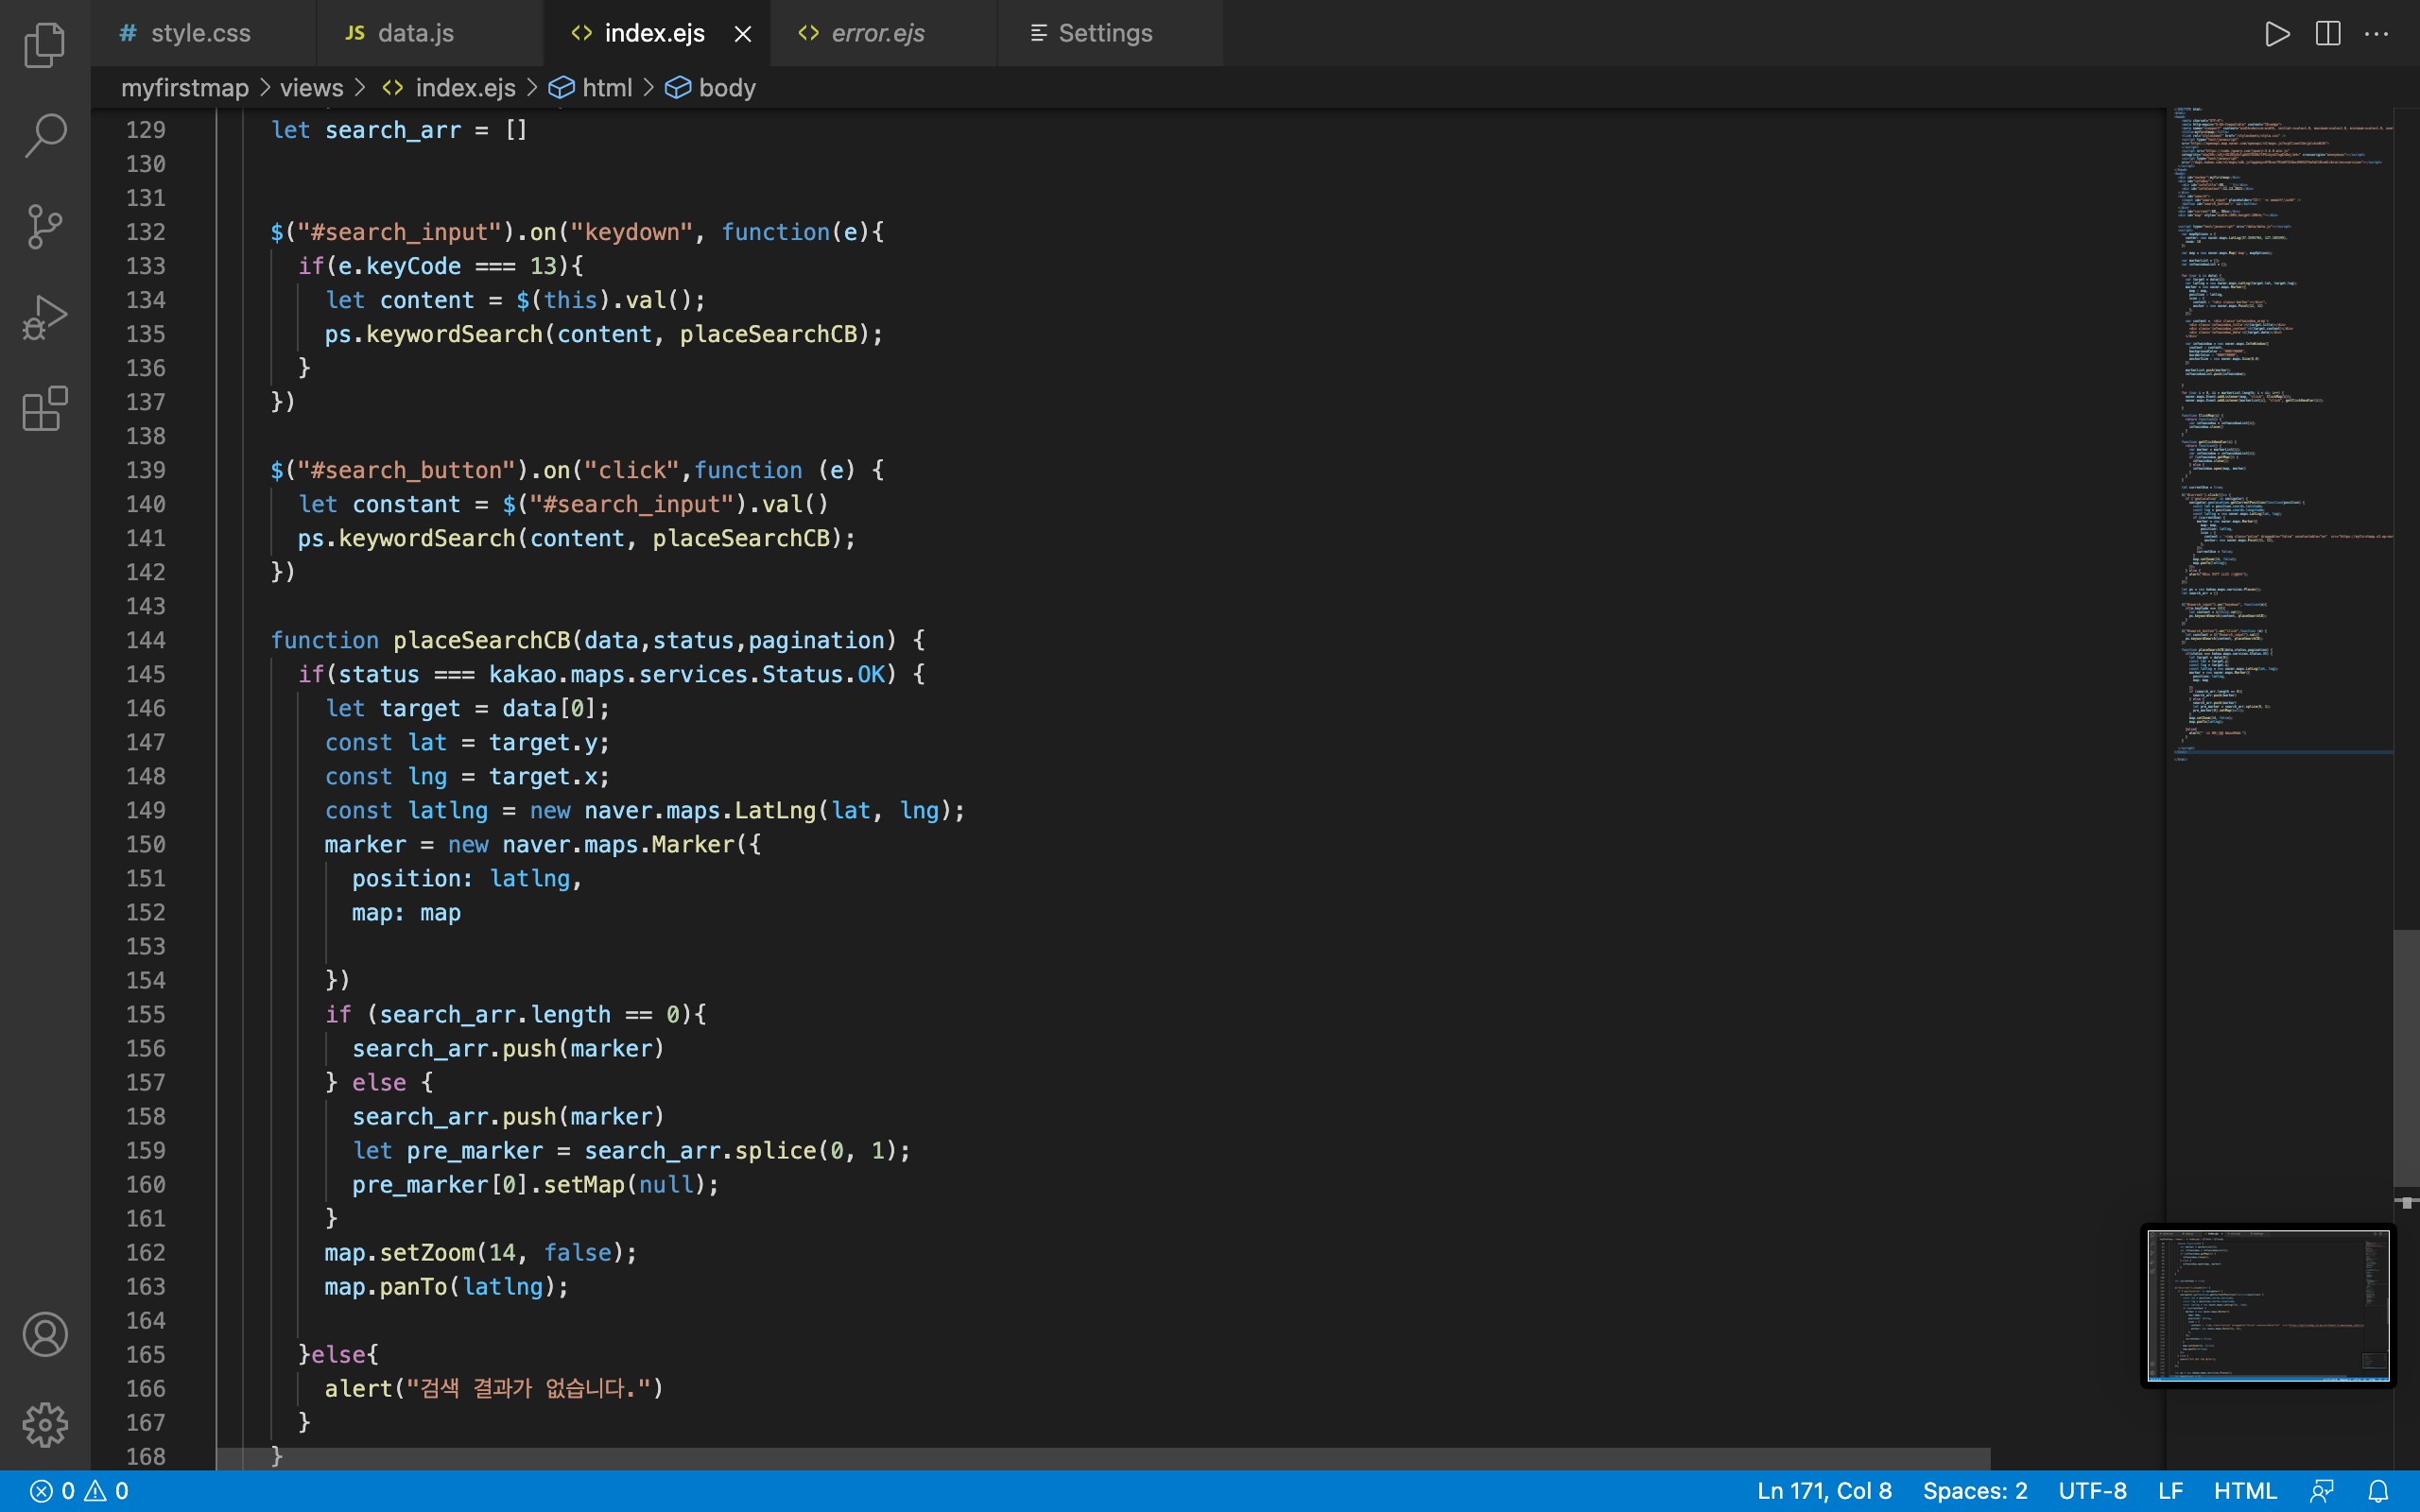Click naver.maps.Marker on line 150
The image size is (2420, 1512).
[619, 844]
